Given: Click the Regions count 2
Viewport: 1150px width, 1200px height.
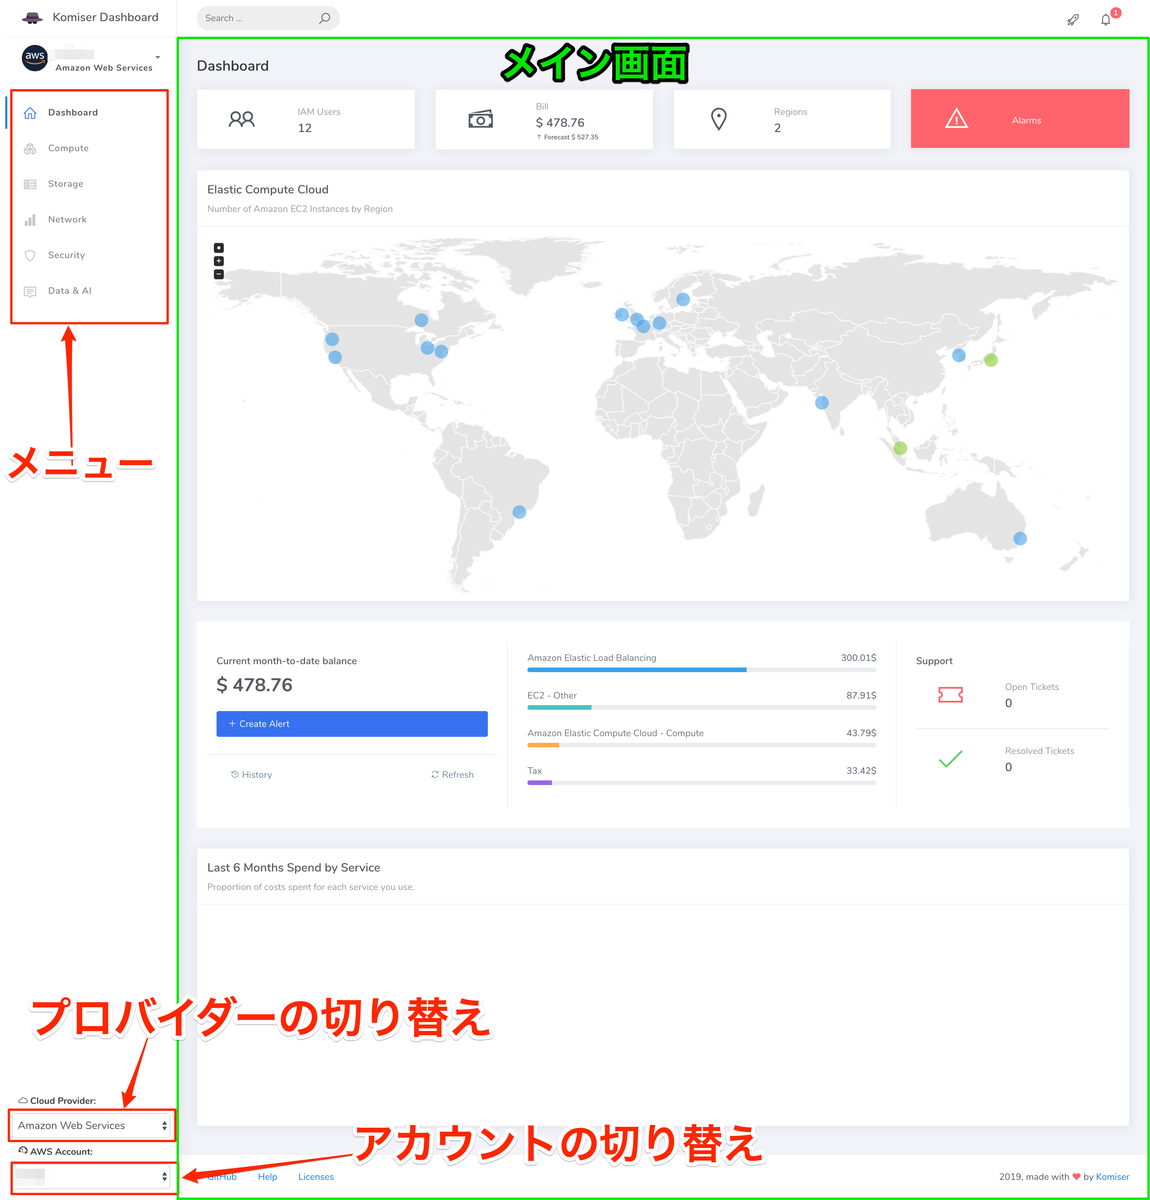Looking at the screenshot, I should coord(777,128).
